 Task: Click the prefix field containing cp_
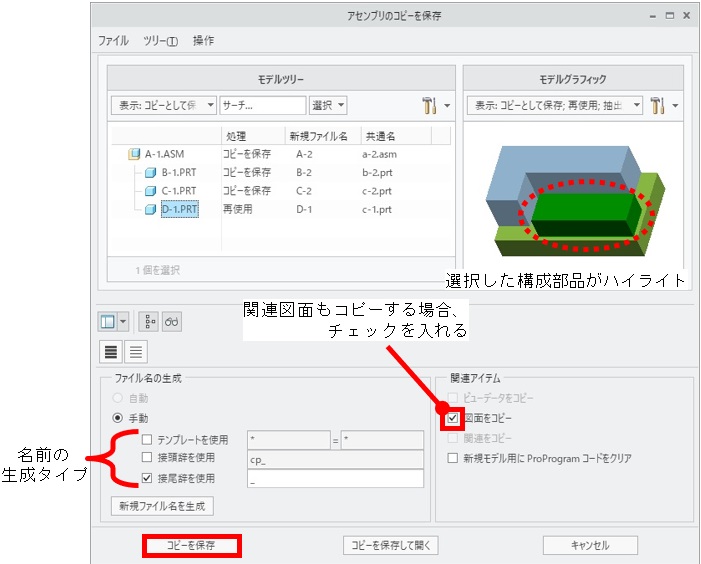click(x=335, y=459)
